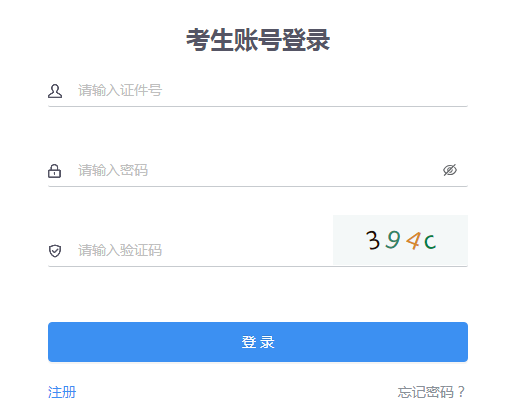The height and width of the screenshot is (413, 516).
Task: Click the blue 登录 button
Action: (258, 342)
